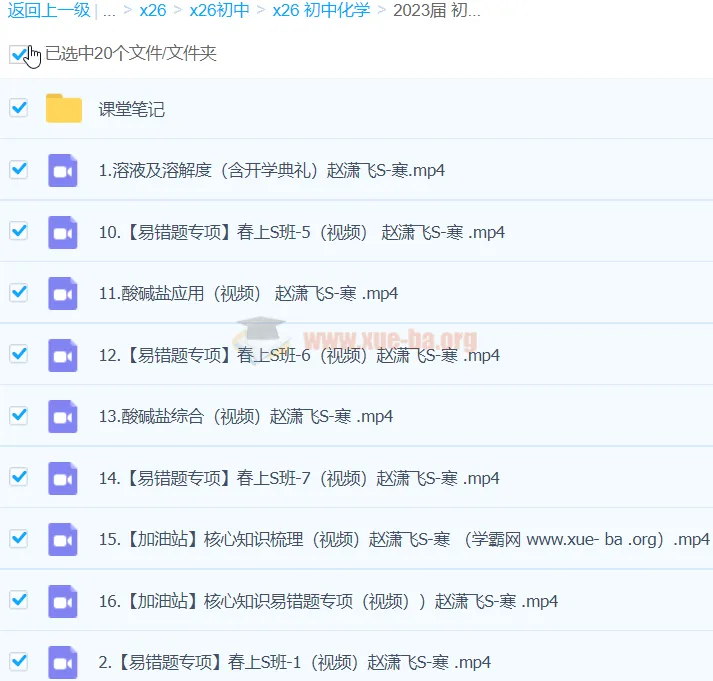
Task: Uncheck 2.【易错题专项】春上S班-1 checkbox
Action: (x=19, y=661)
